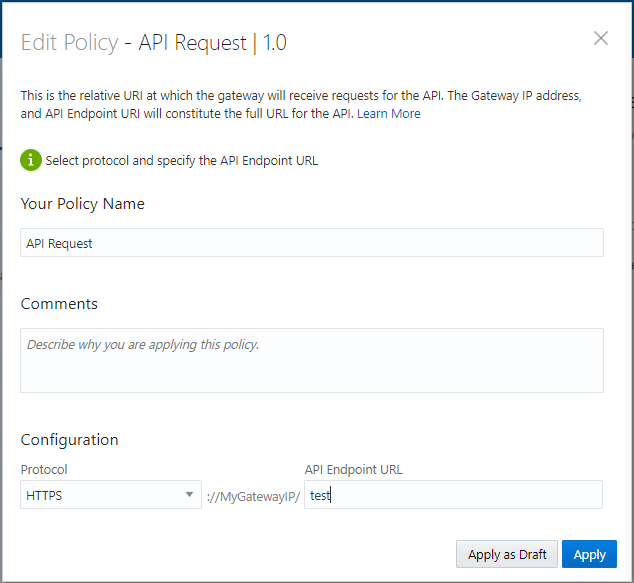Click the 1.0 version number in title
Viewport: 634px width, 583px height.
coord(274,42)
